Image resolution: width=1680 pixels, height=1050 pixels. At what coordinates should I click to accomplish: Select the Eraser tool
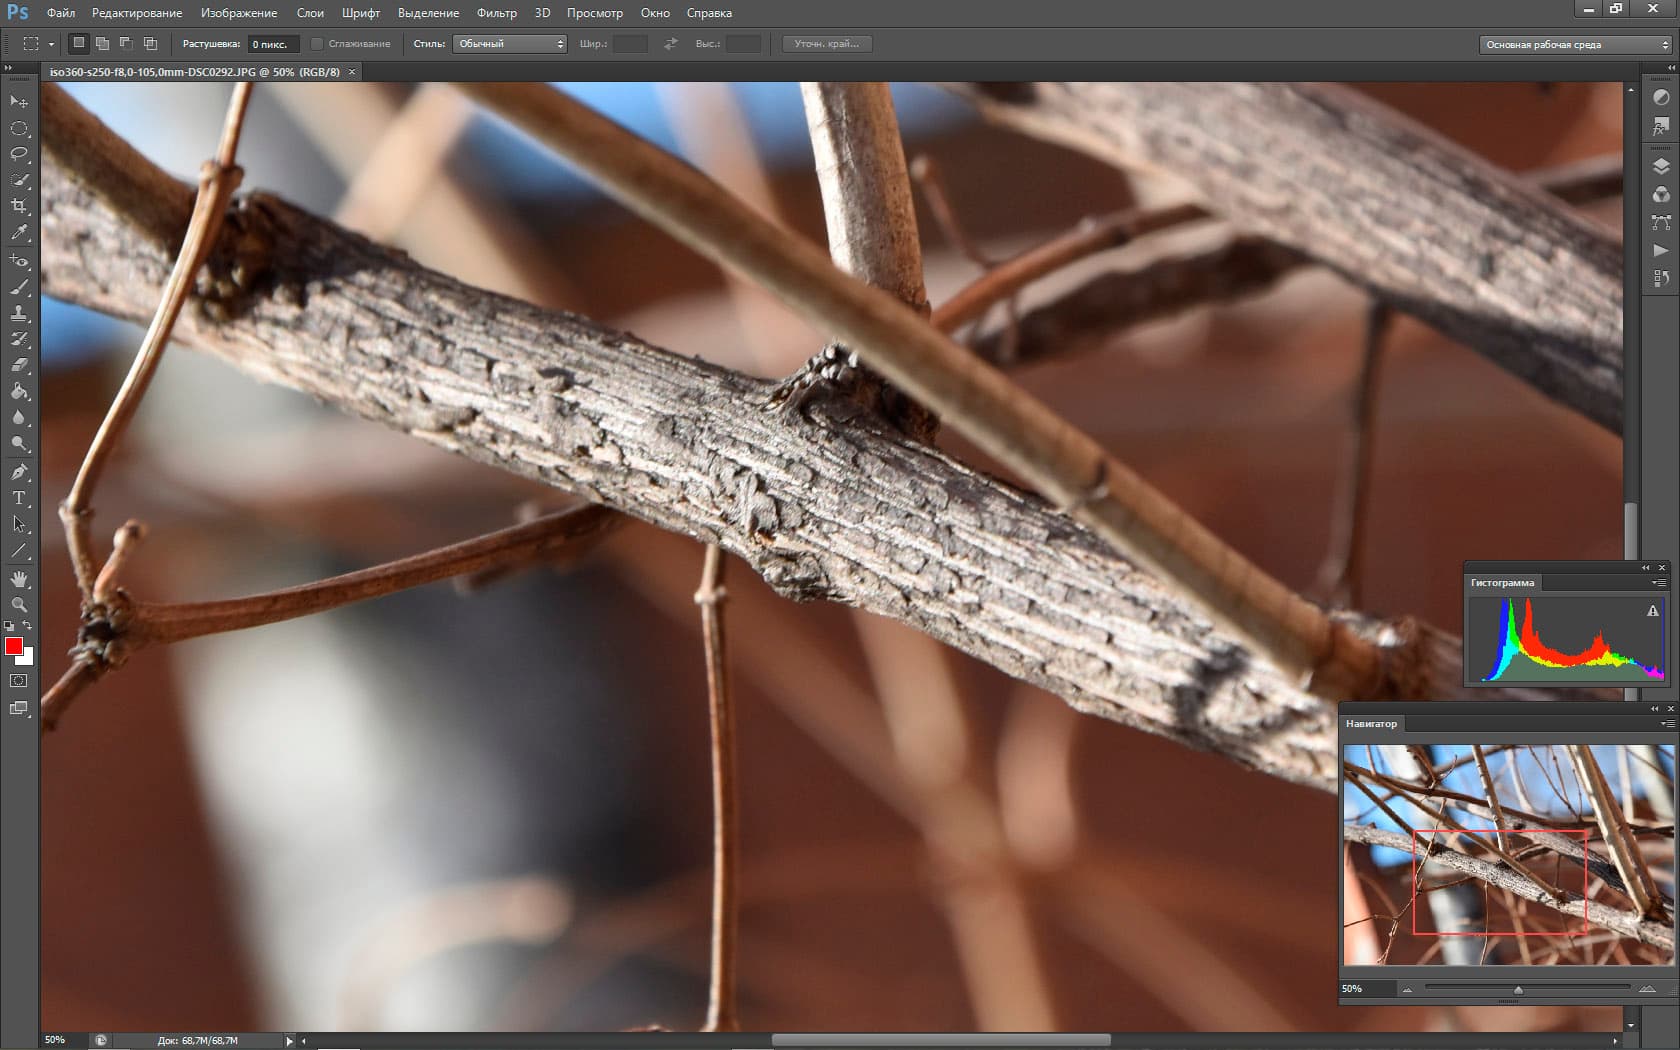tap(19, 365)
